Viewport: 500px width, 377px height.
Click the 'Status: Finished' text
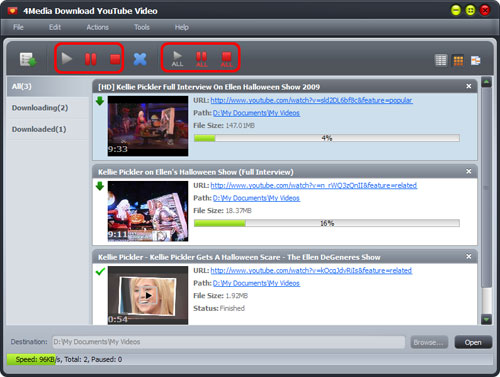tap(219, 308)
